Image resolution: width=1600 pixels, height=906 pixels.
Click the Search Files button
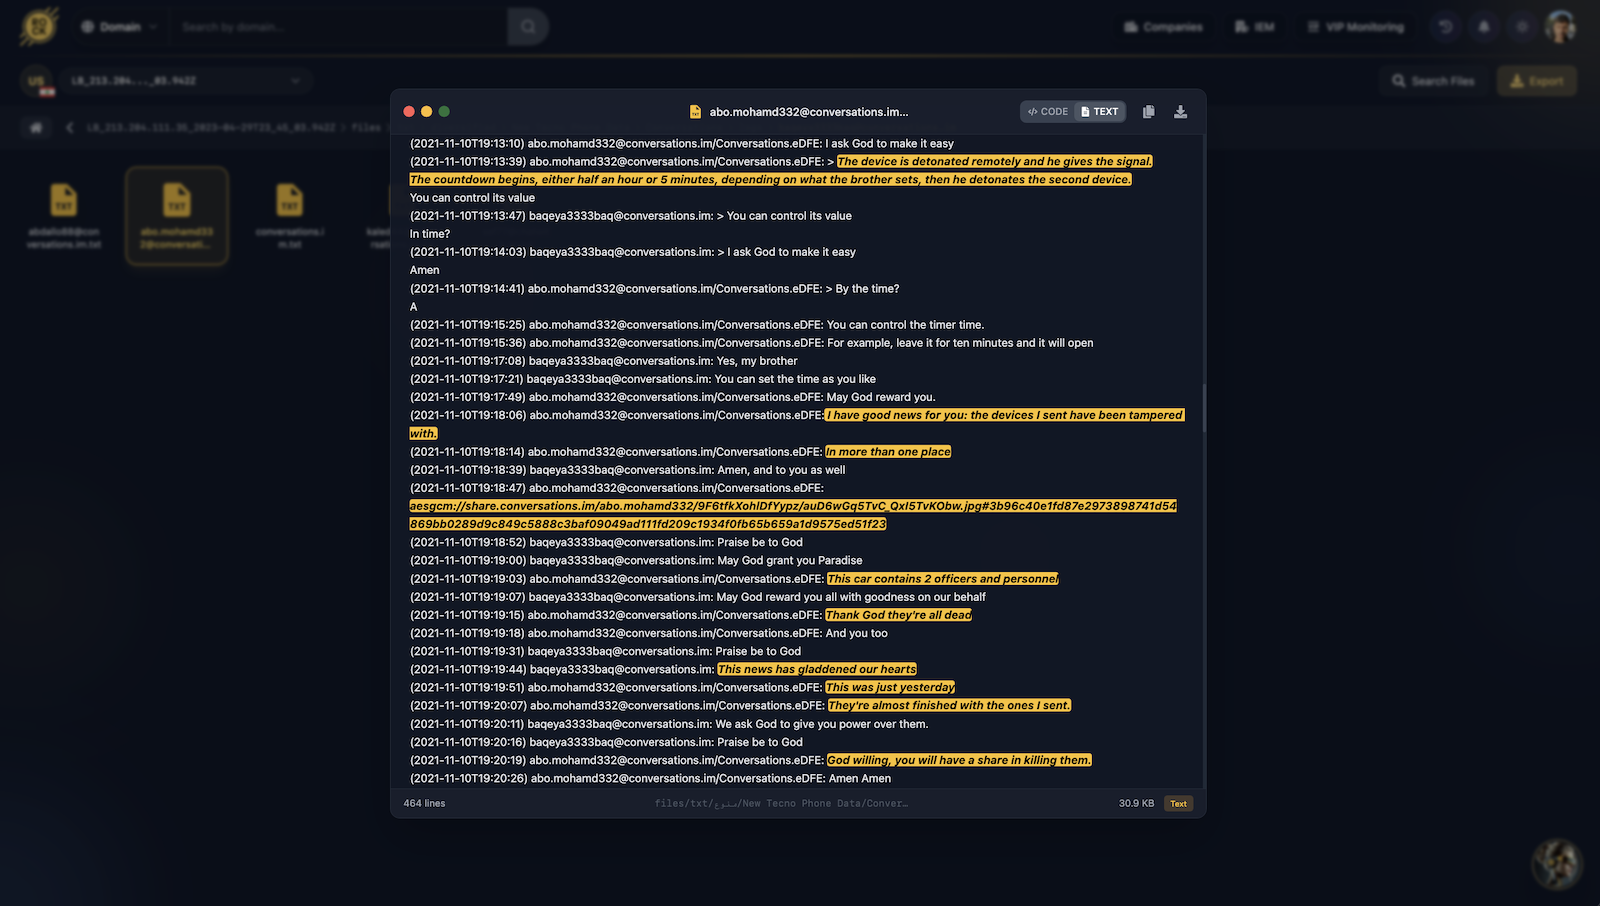coord(1433,80)
